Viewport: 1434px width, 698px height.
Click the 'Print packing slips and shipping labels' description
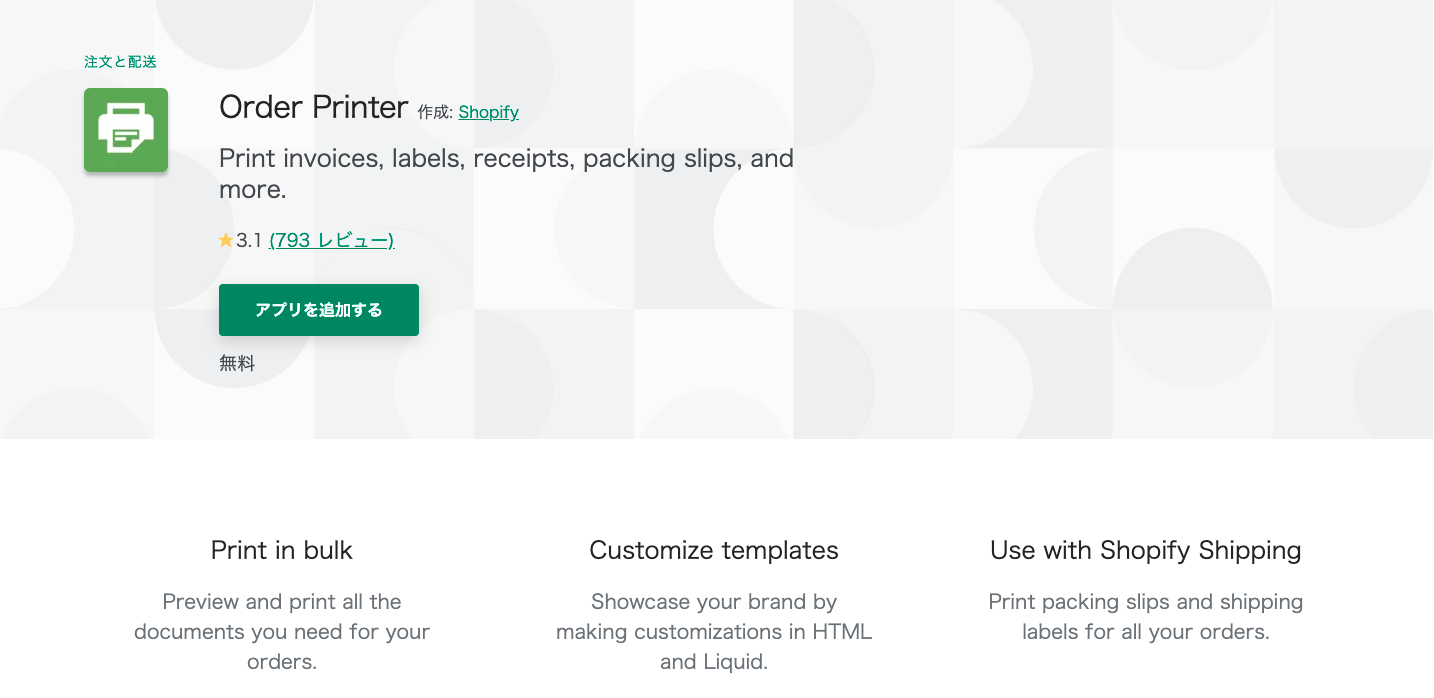pyautogui.click(x=1146, y=617)
